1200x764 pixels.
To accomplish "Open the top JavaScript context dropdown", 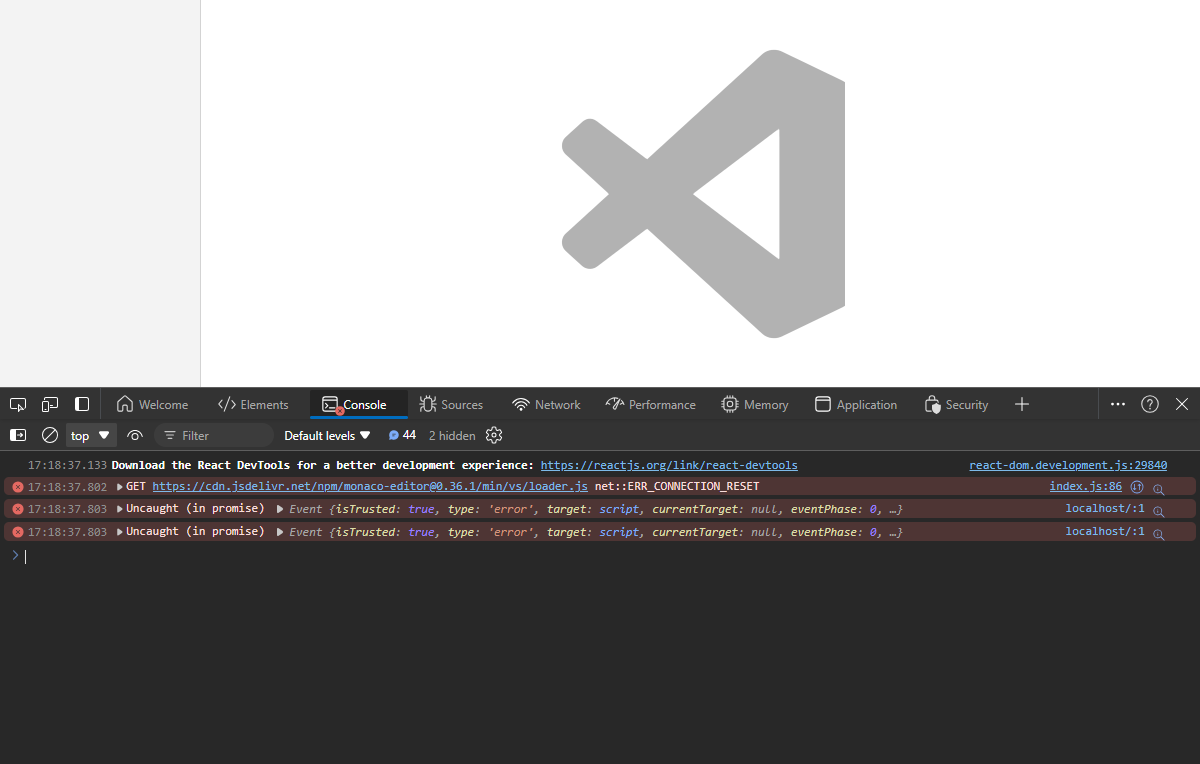I will tap(91, 435).
